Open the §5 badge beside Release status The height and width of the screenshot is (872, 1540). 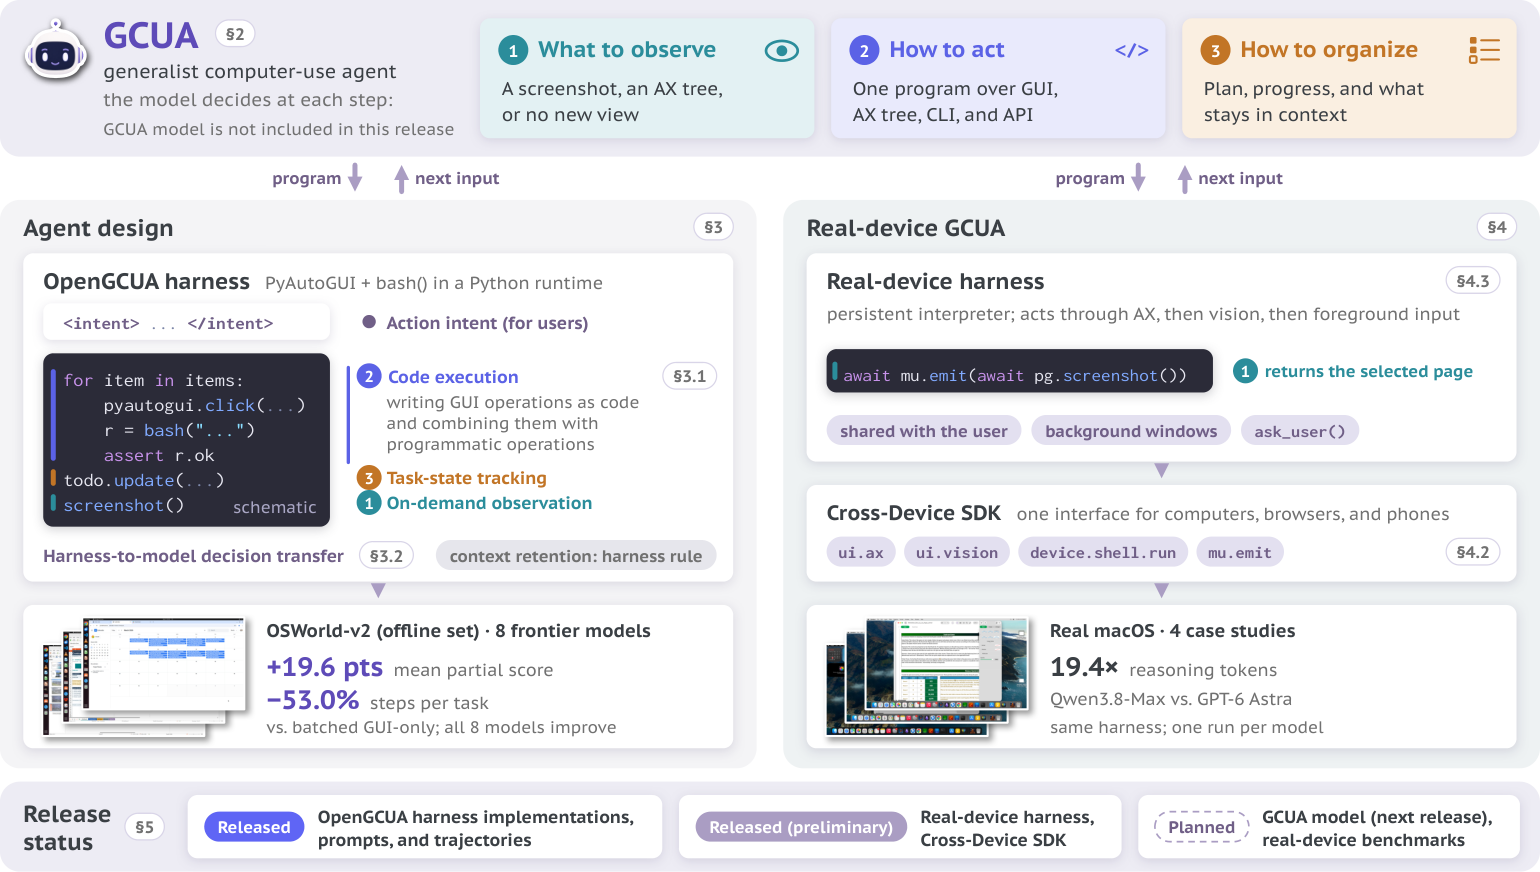point(145,827)
